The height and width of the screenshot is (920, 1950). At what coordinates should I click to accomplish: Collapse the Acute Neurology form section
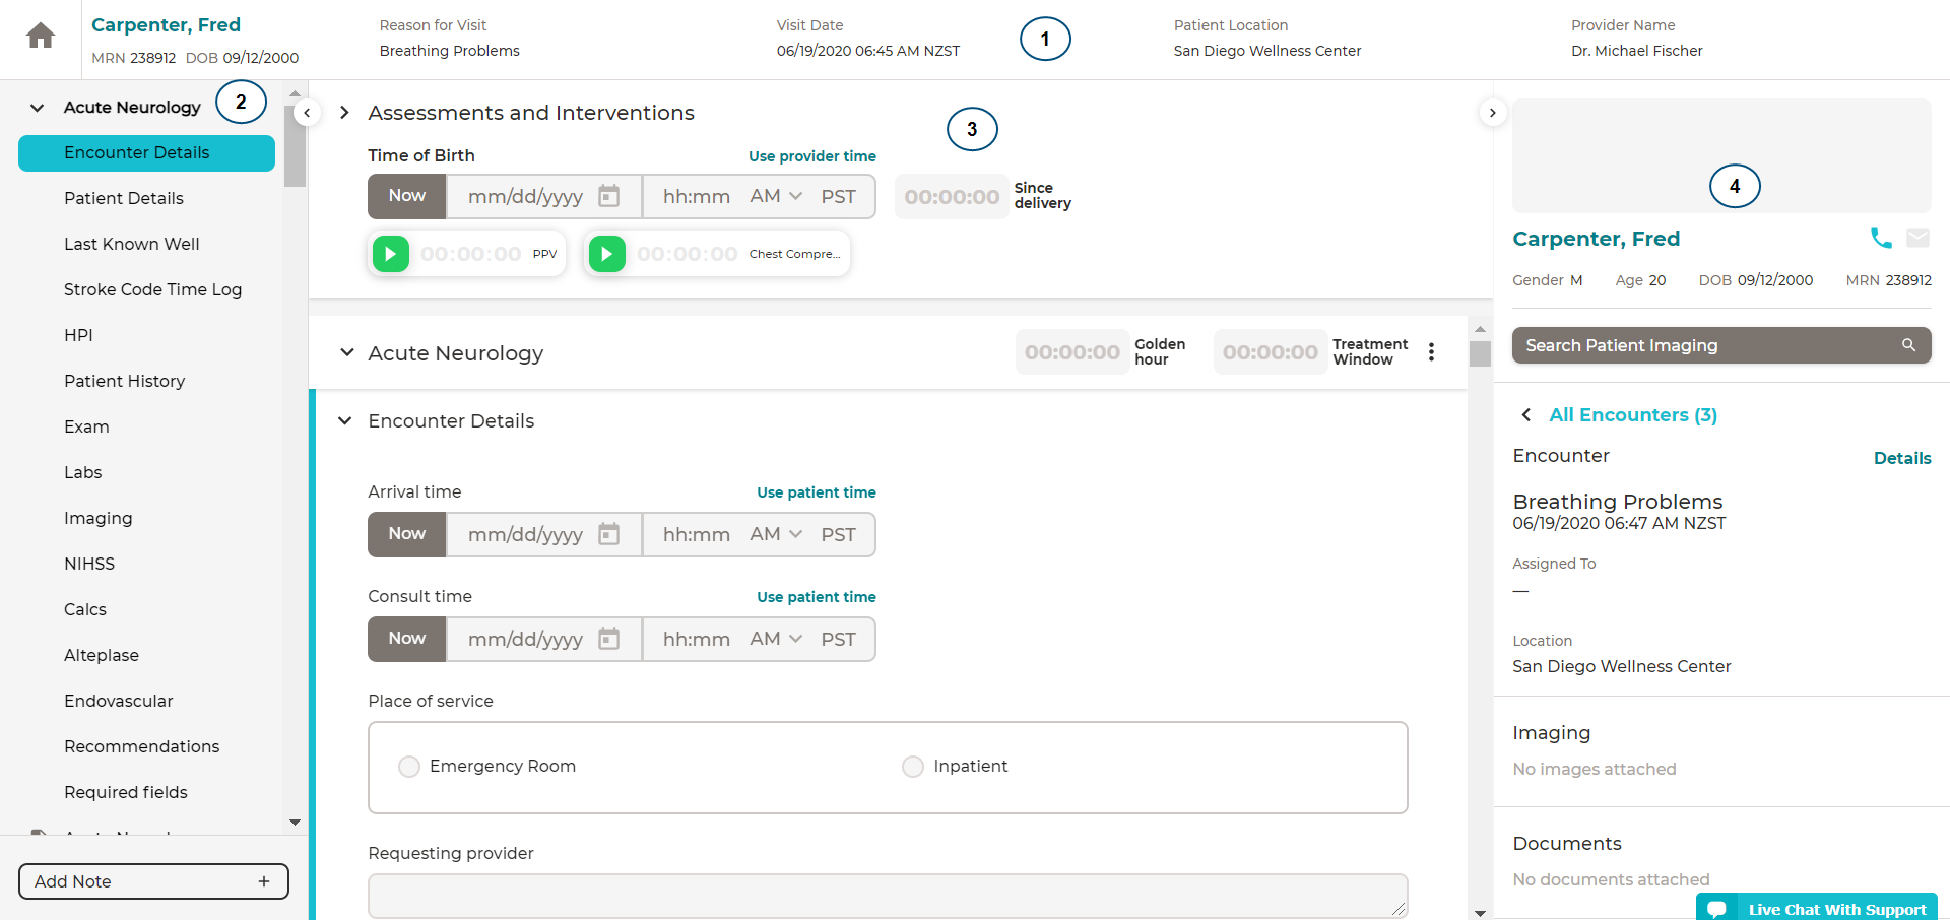[347, 352]
